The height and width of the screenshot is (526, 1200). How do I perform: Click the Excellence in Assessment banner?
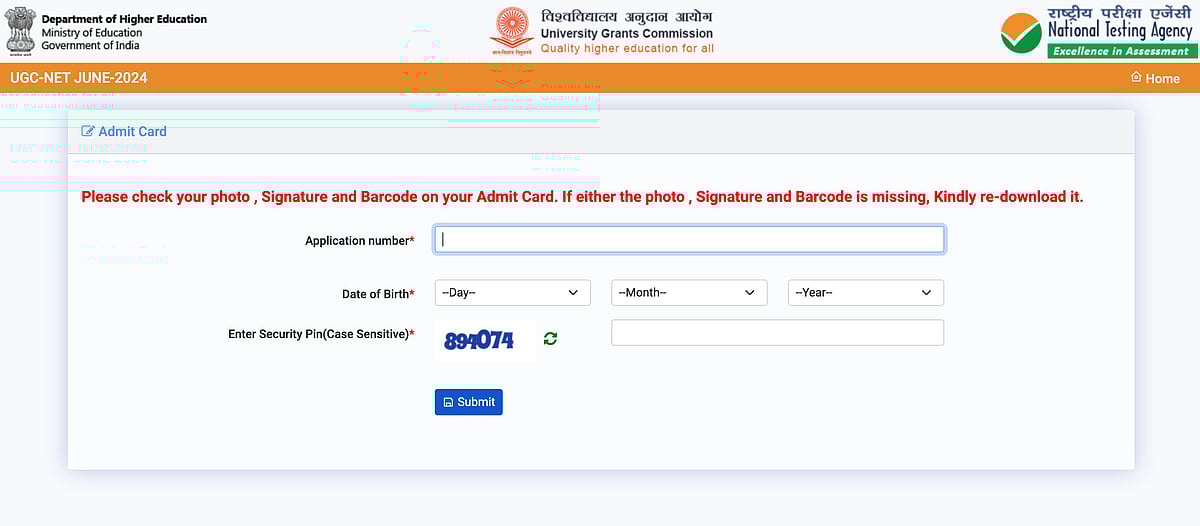[x=1120, y=51]
